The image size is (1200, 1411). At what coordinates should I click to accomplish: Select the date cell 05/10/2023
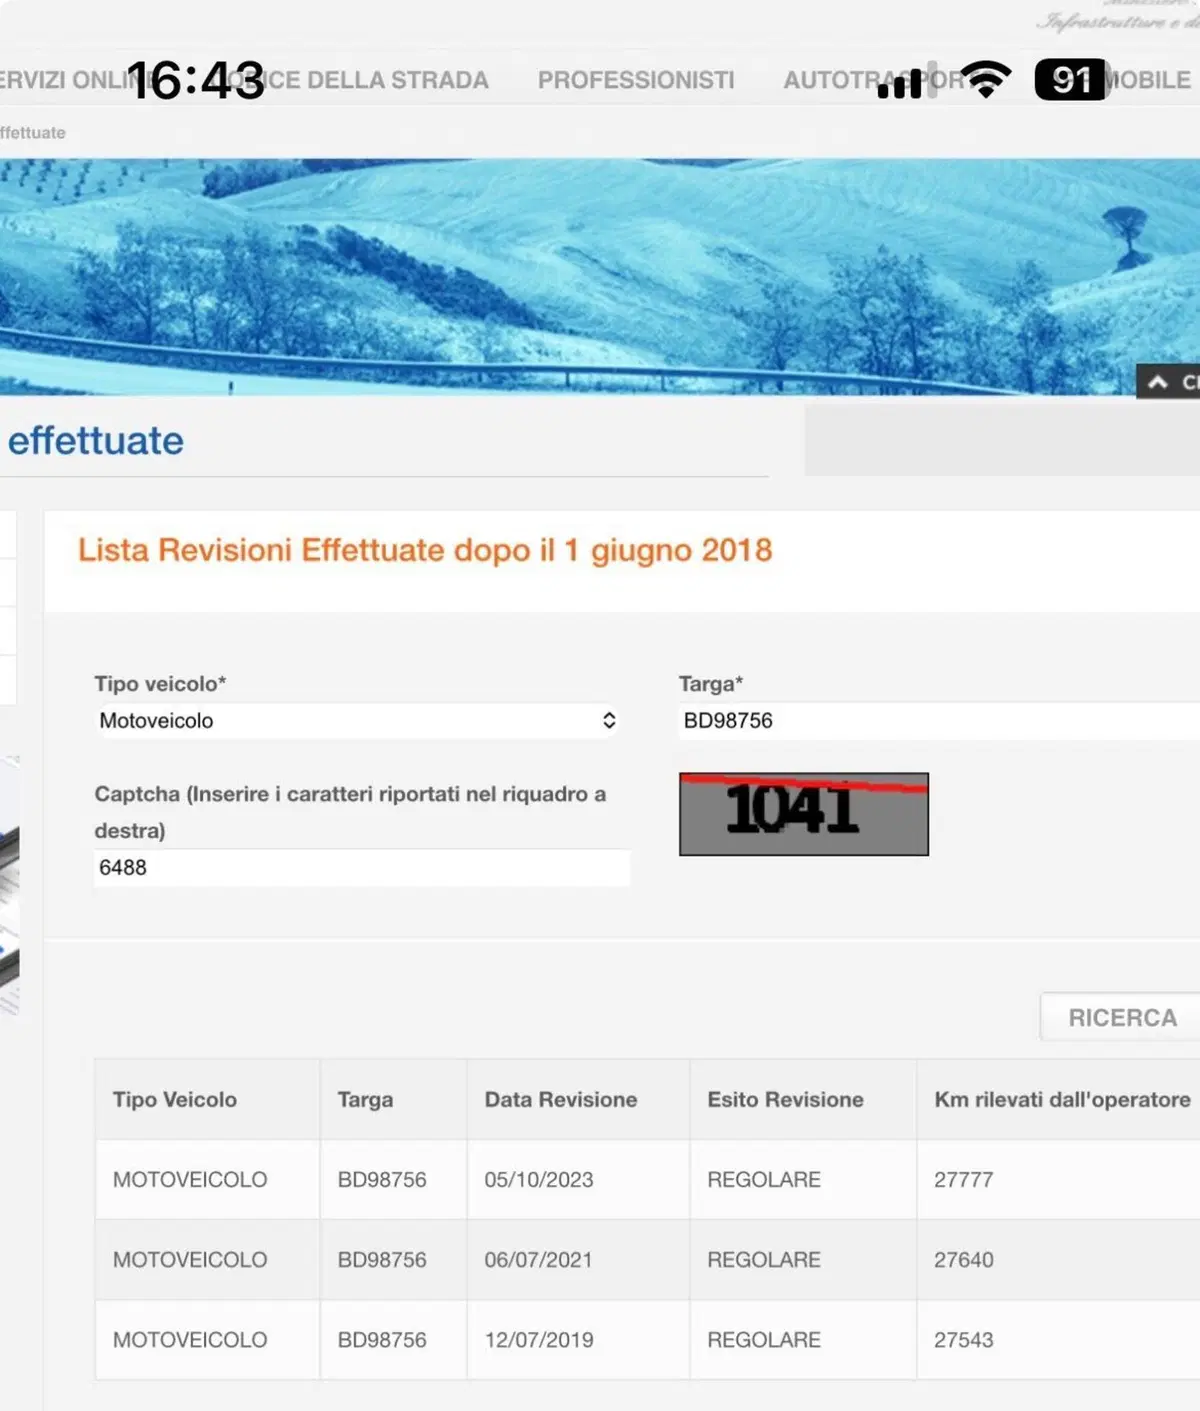(x=539, y=1180)
